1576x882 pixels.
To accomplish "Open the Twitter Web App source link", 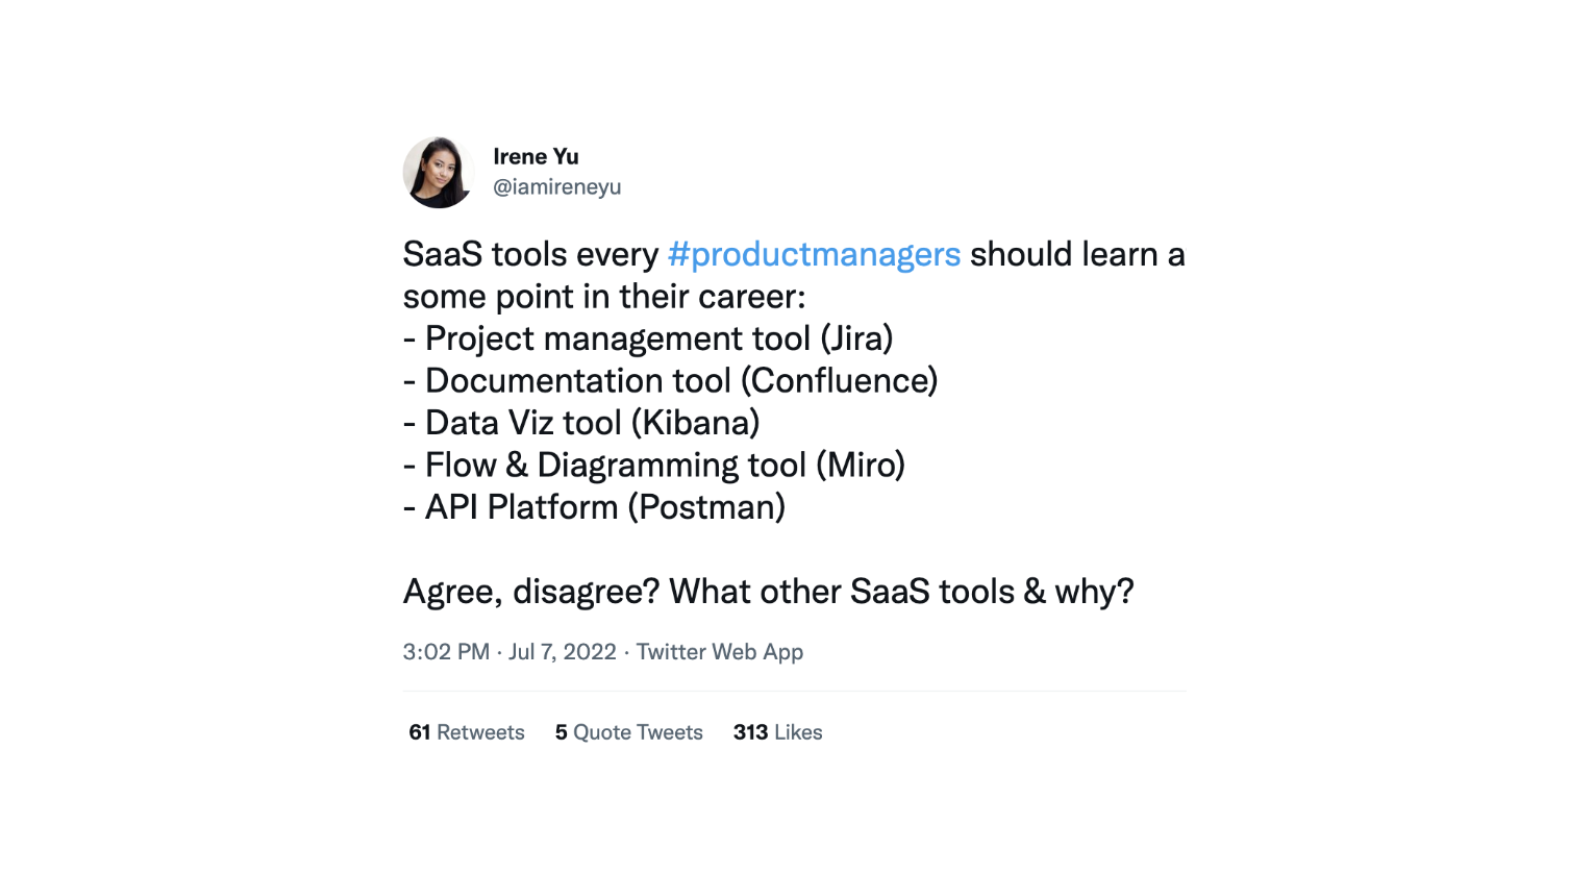I will click(719, 652).
